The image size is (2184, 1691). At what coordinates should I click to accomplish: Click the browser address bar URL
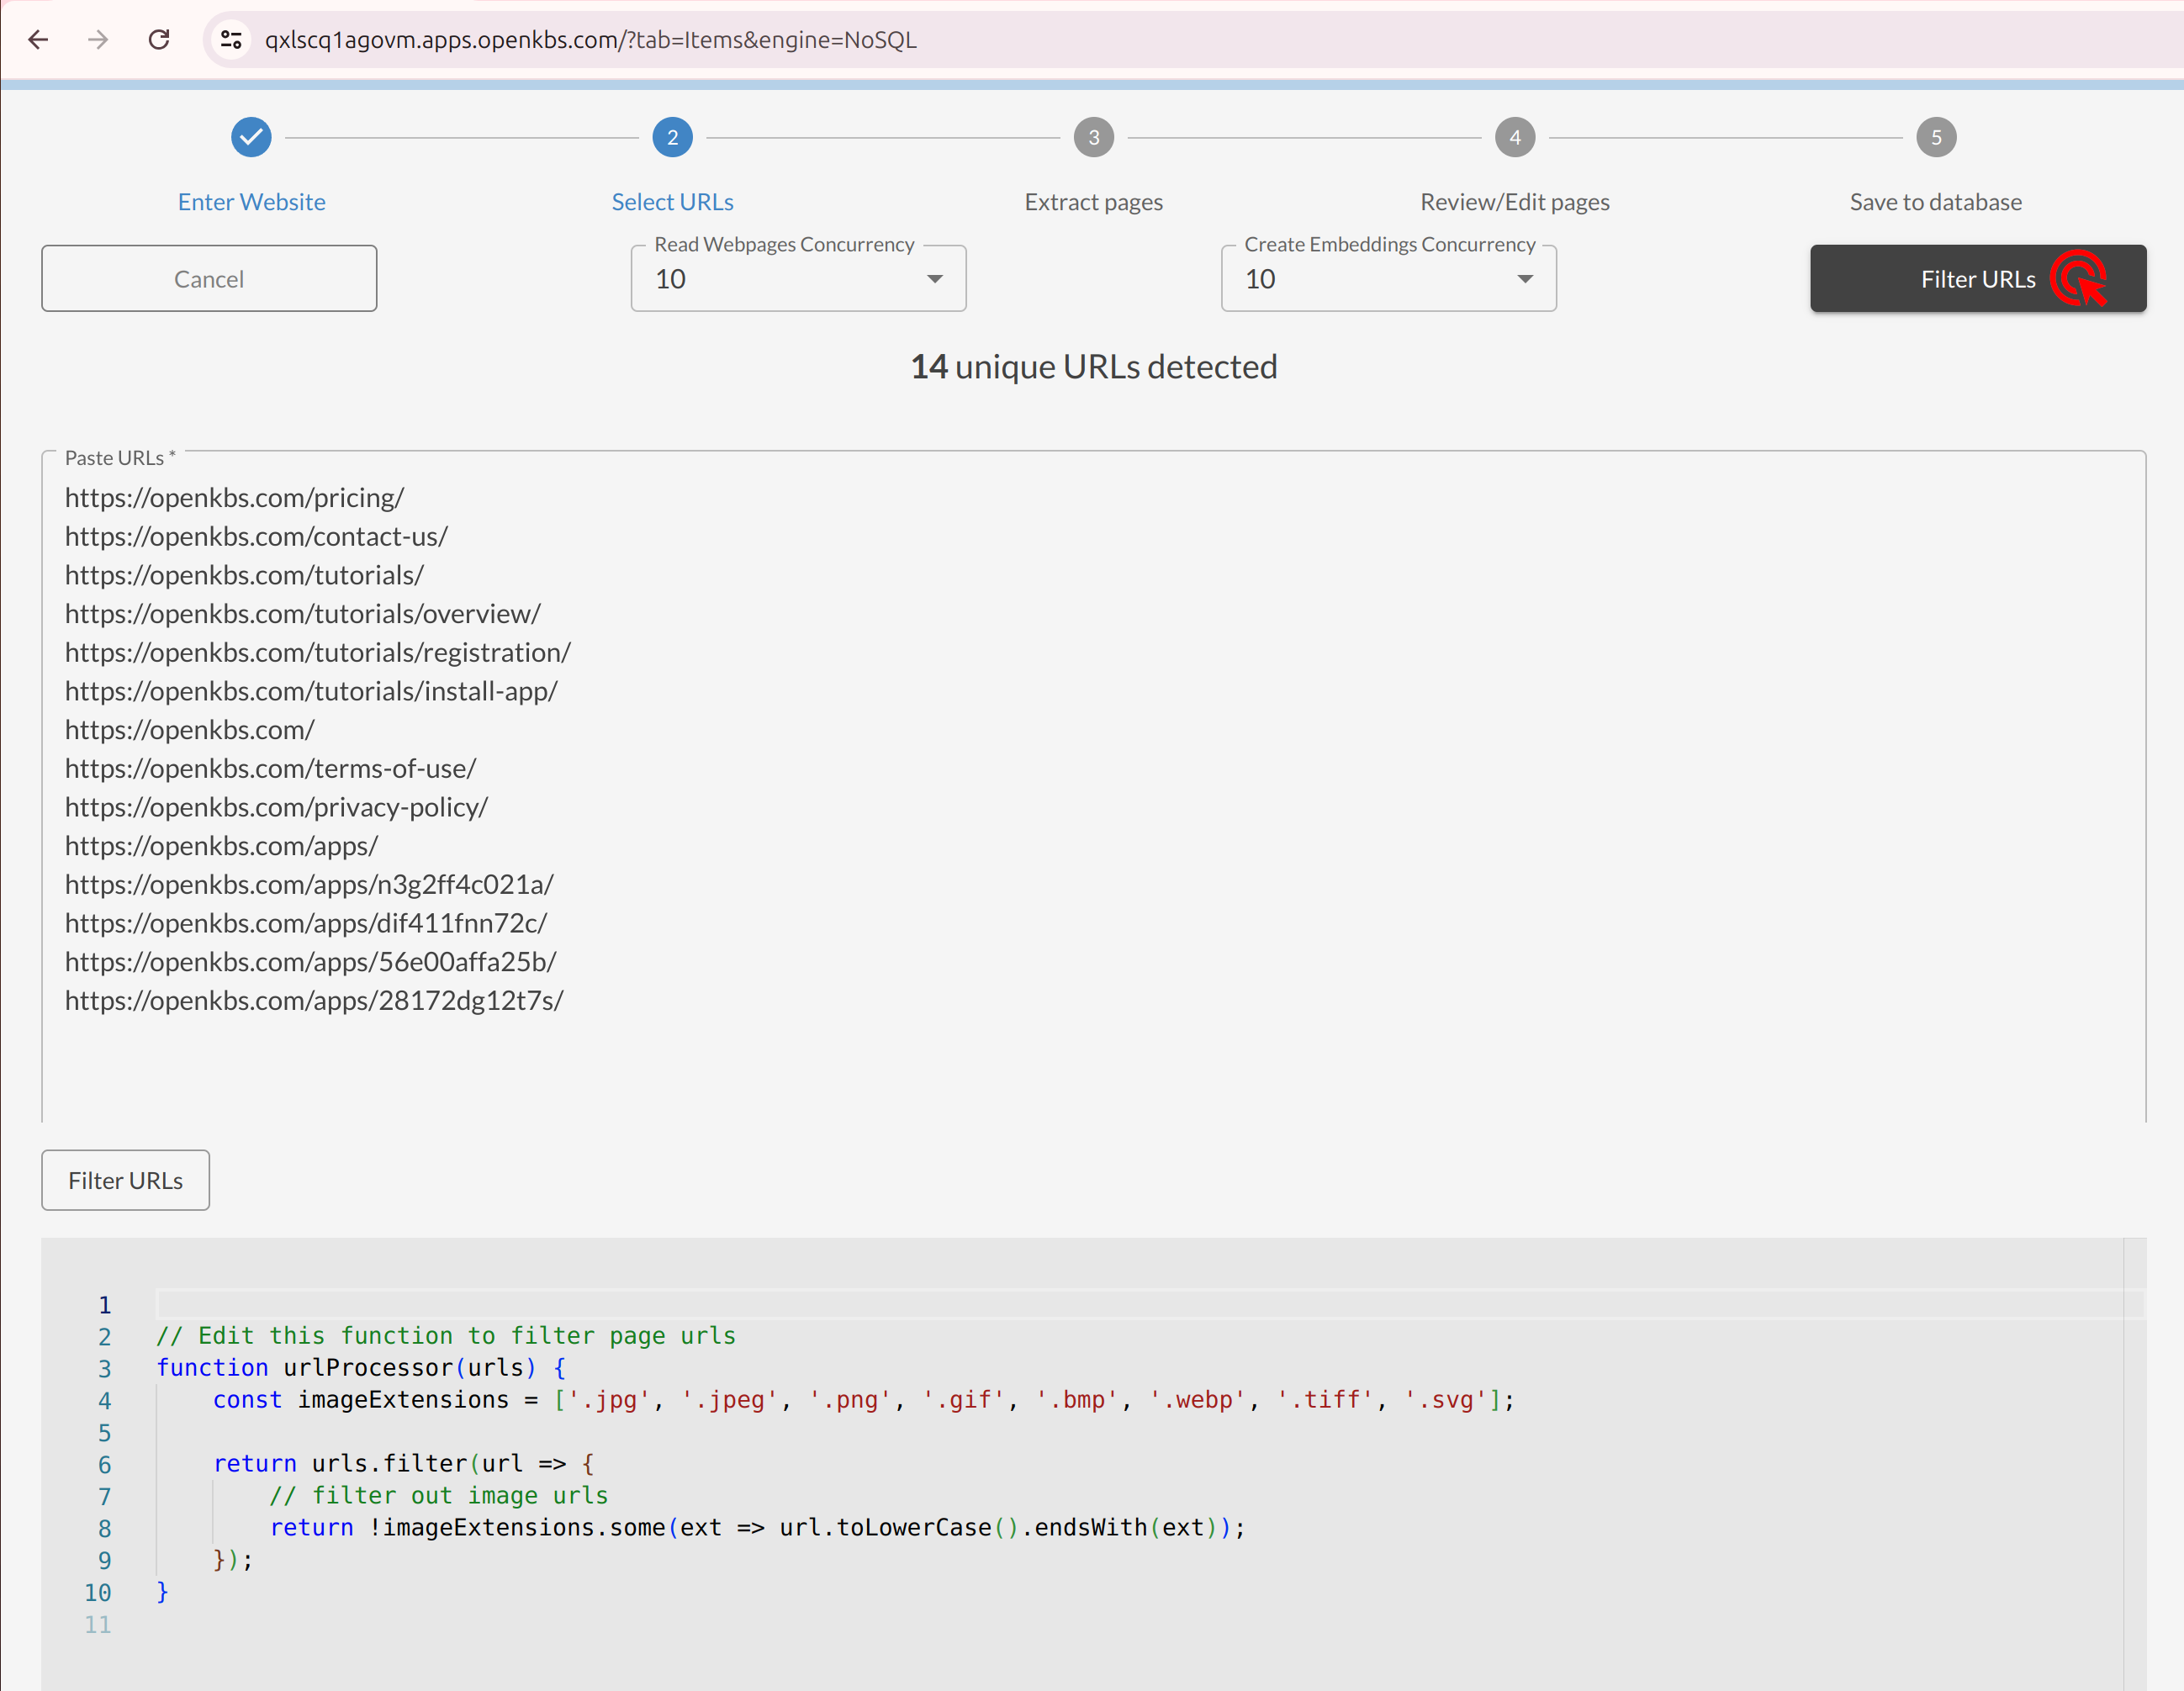[591, 40]
